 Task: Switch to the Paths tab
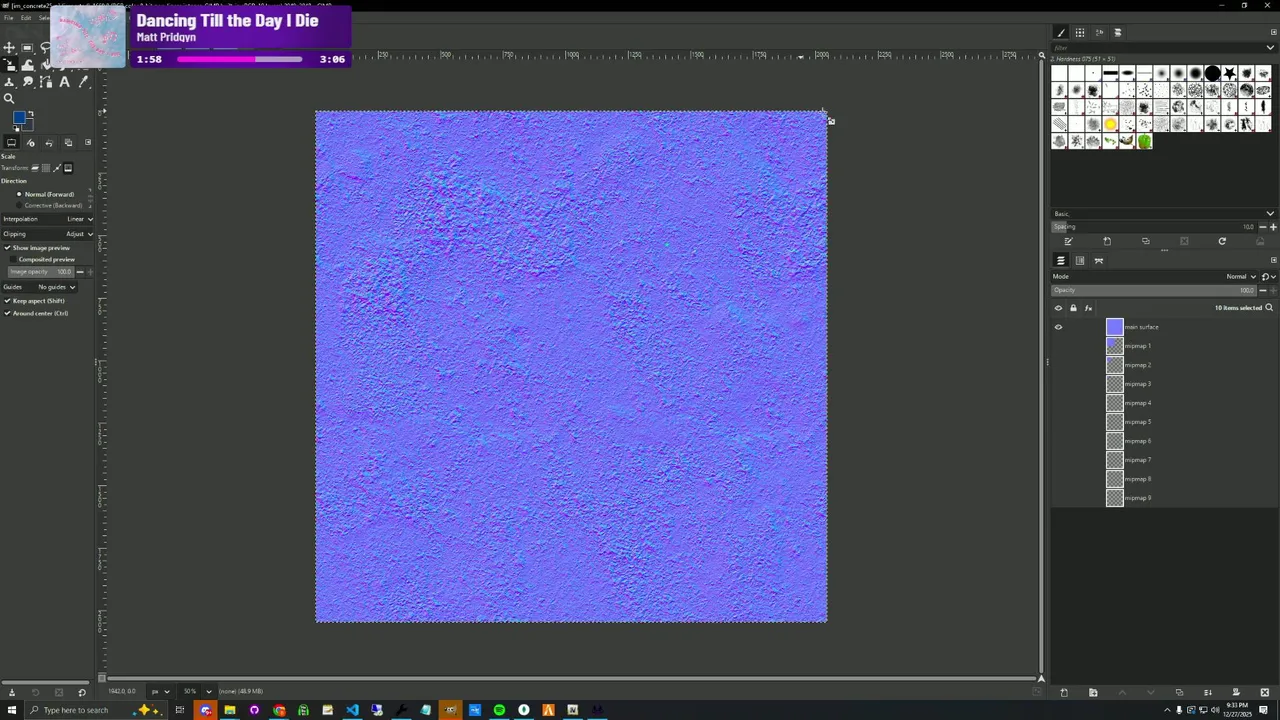coord(1099,260)
